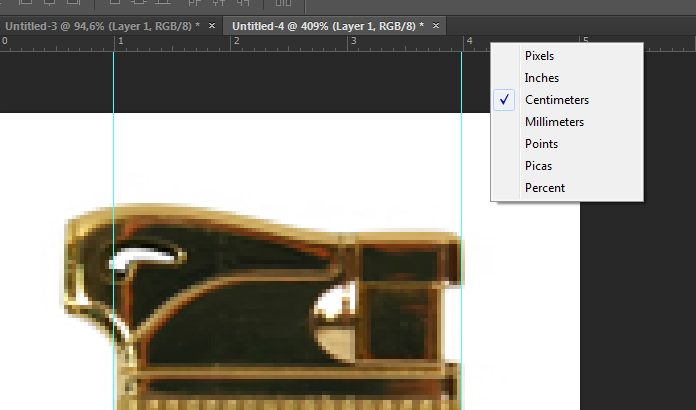Choose Pixels as ruler unit
696x410 pixels.
tap(539, 56)
